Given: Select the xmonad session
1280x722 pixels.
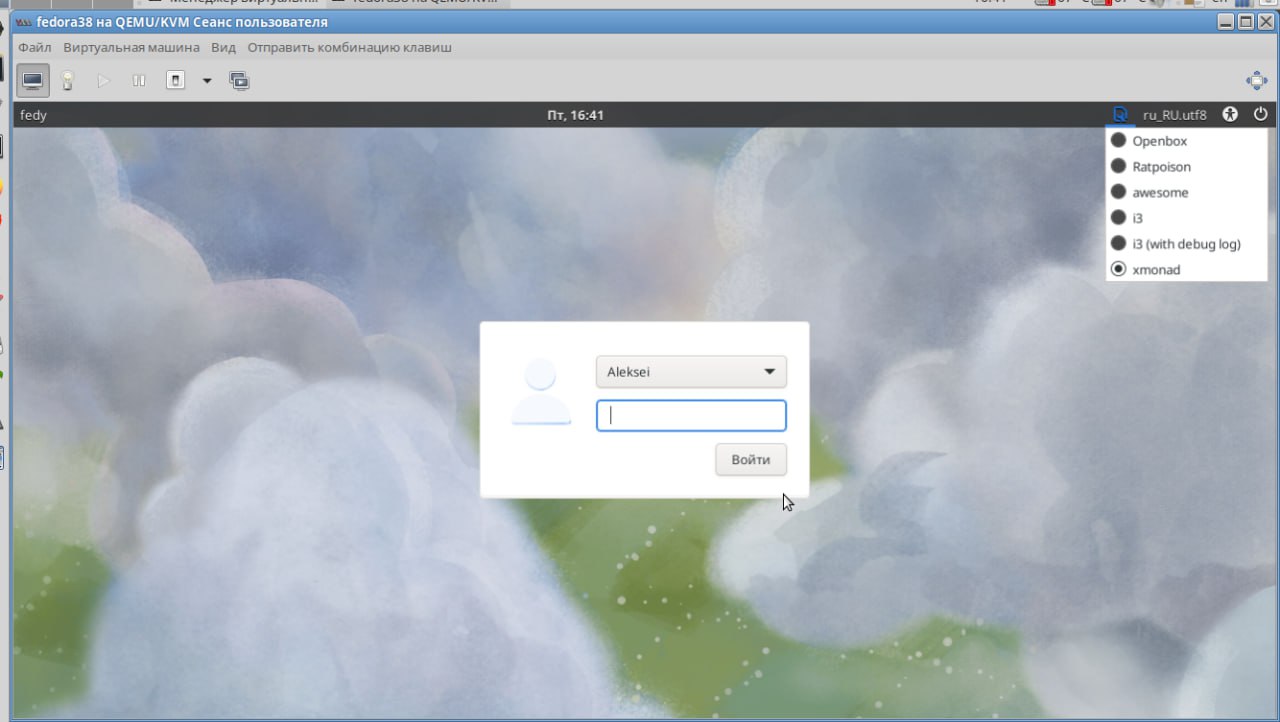Looking at the screenshot, I should pyautogui.click(x=1186, y=269).
